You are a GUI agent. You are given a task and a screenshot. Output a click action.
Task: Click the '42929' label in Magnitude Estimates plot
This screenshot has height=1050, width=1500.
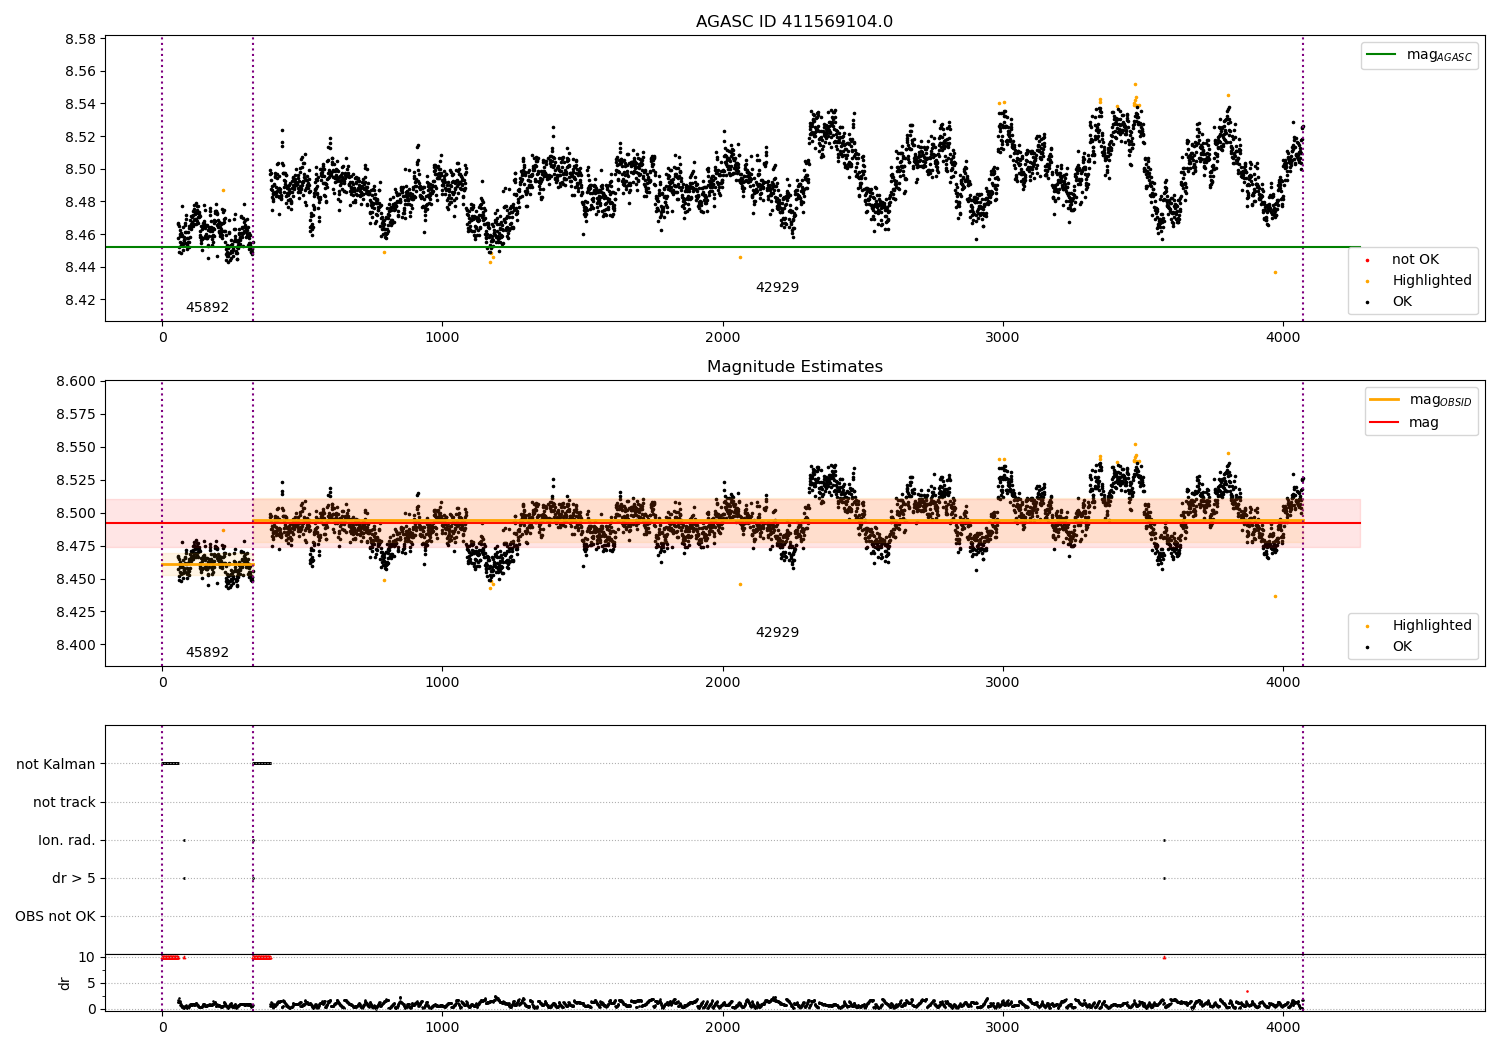tap(777, 633)
